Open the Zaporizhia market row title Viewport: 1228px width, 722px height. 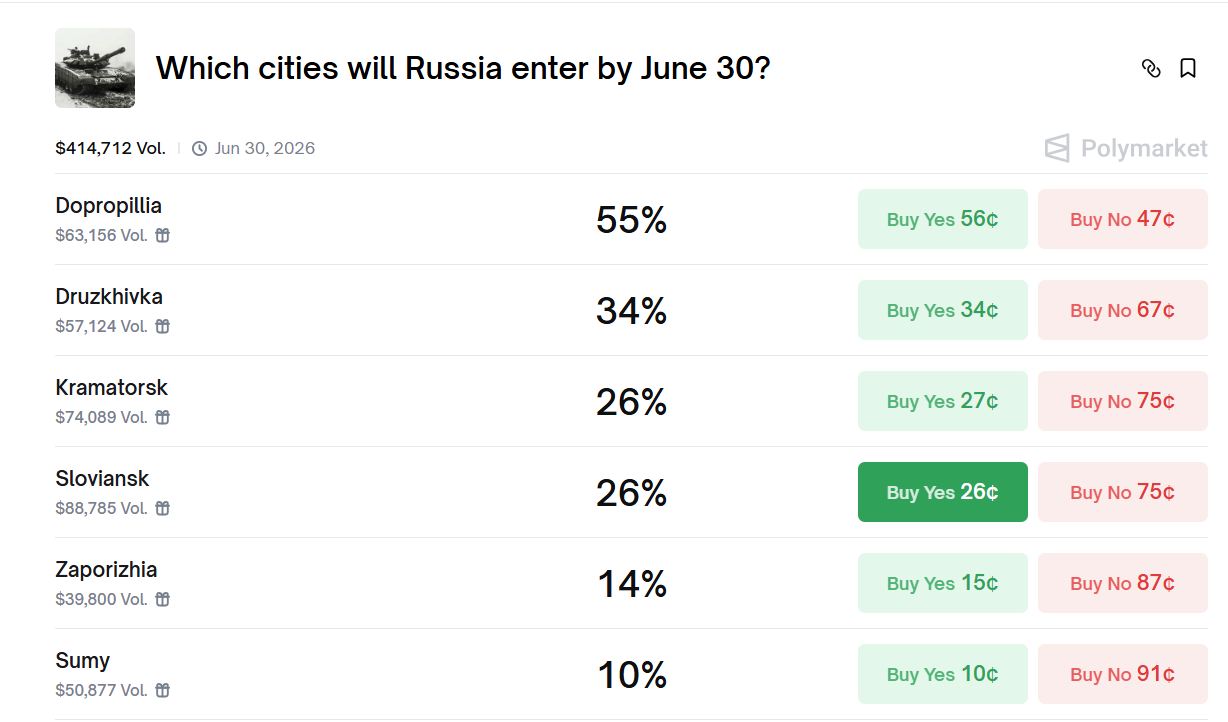[x=106, y=570]
